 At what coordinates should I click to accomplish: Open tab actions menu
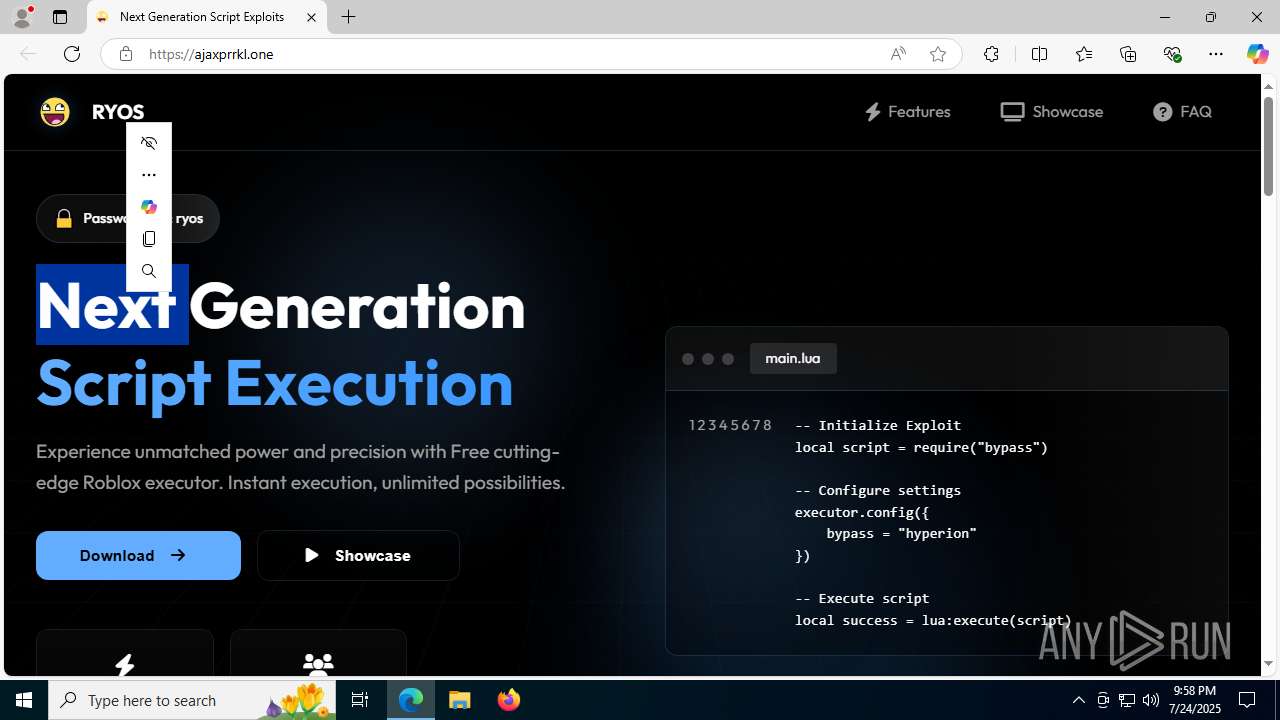(60, 17)
